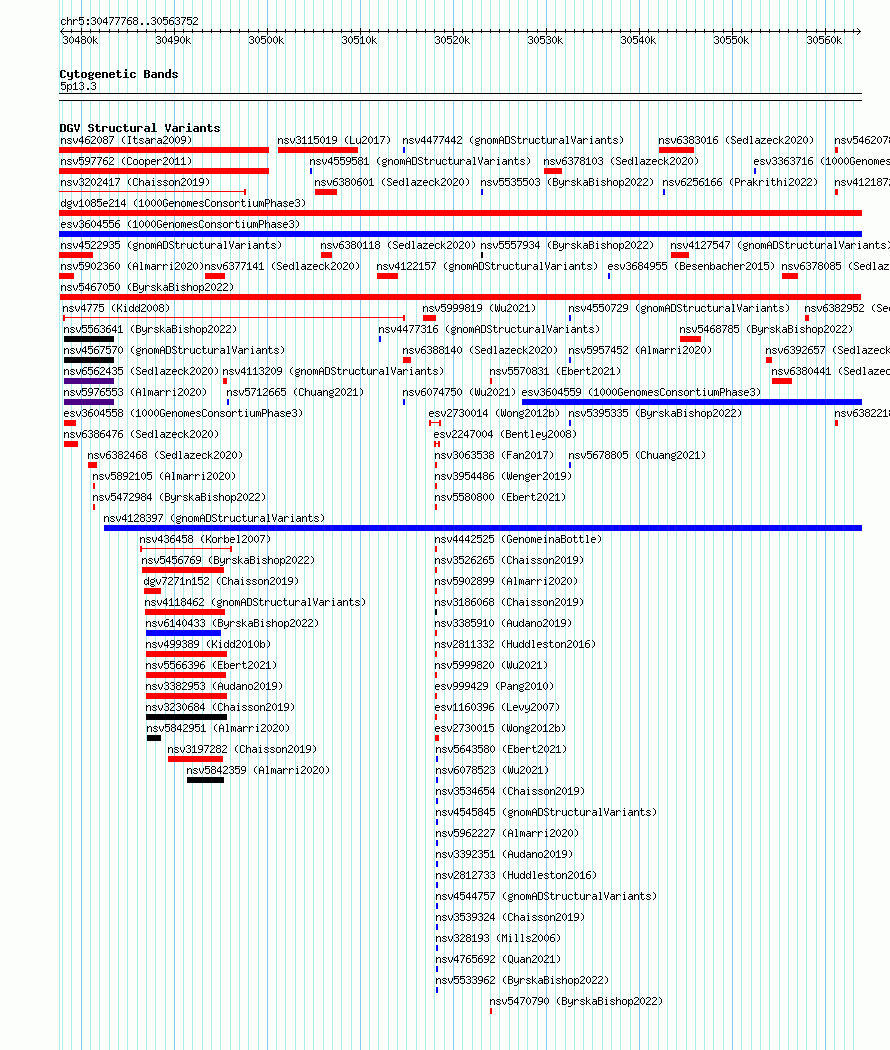Click nsv6256166 (Prakrithi2022) label
This screenshot has height=1050, width=890.
(740, 182)
